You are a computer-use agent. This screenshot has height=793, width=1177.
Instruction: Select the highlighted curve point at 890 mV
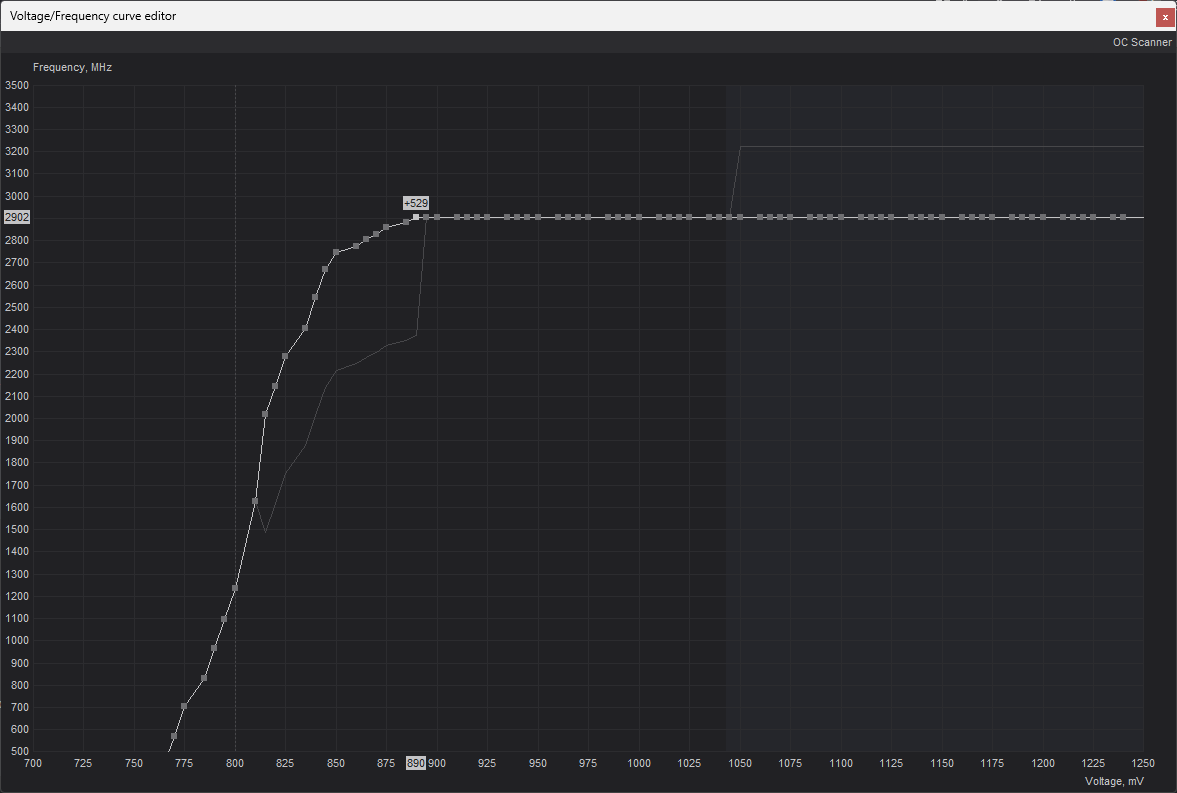(x=416, y=217)
